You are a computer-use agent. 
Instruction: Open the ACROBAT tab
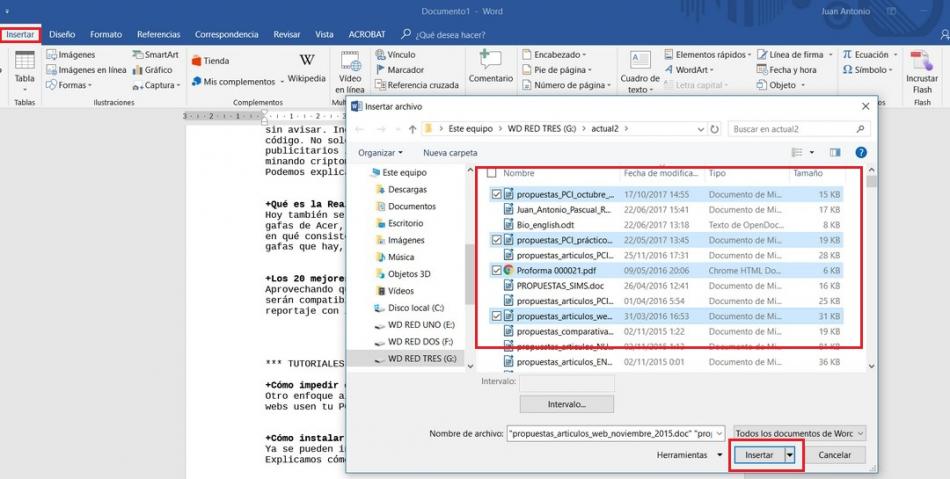point(367,35)
